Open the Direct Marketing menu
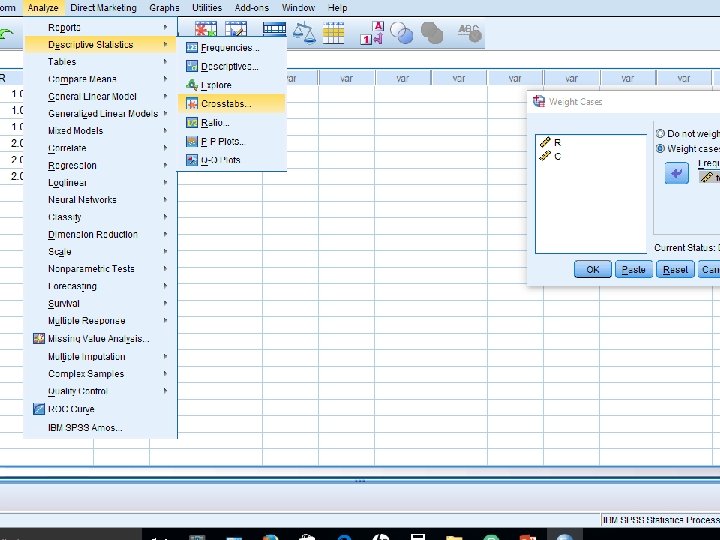This screenshot has width=720, height=540. coord(103,8)
